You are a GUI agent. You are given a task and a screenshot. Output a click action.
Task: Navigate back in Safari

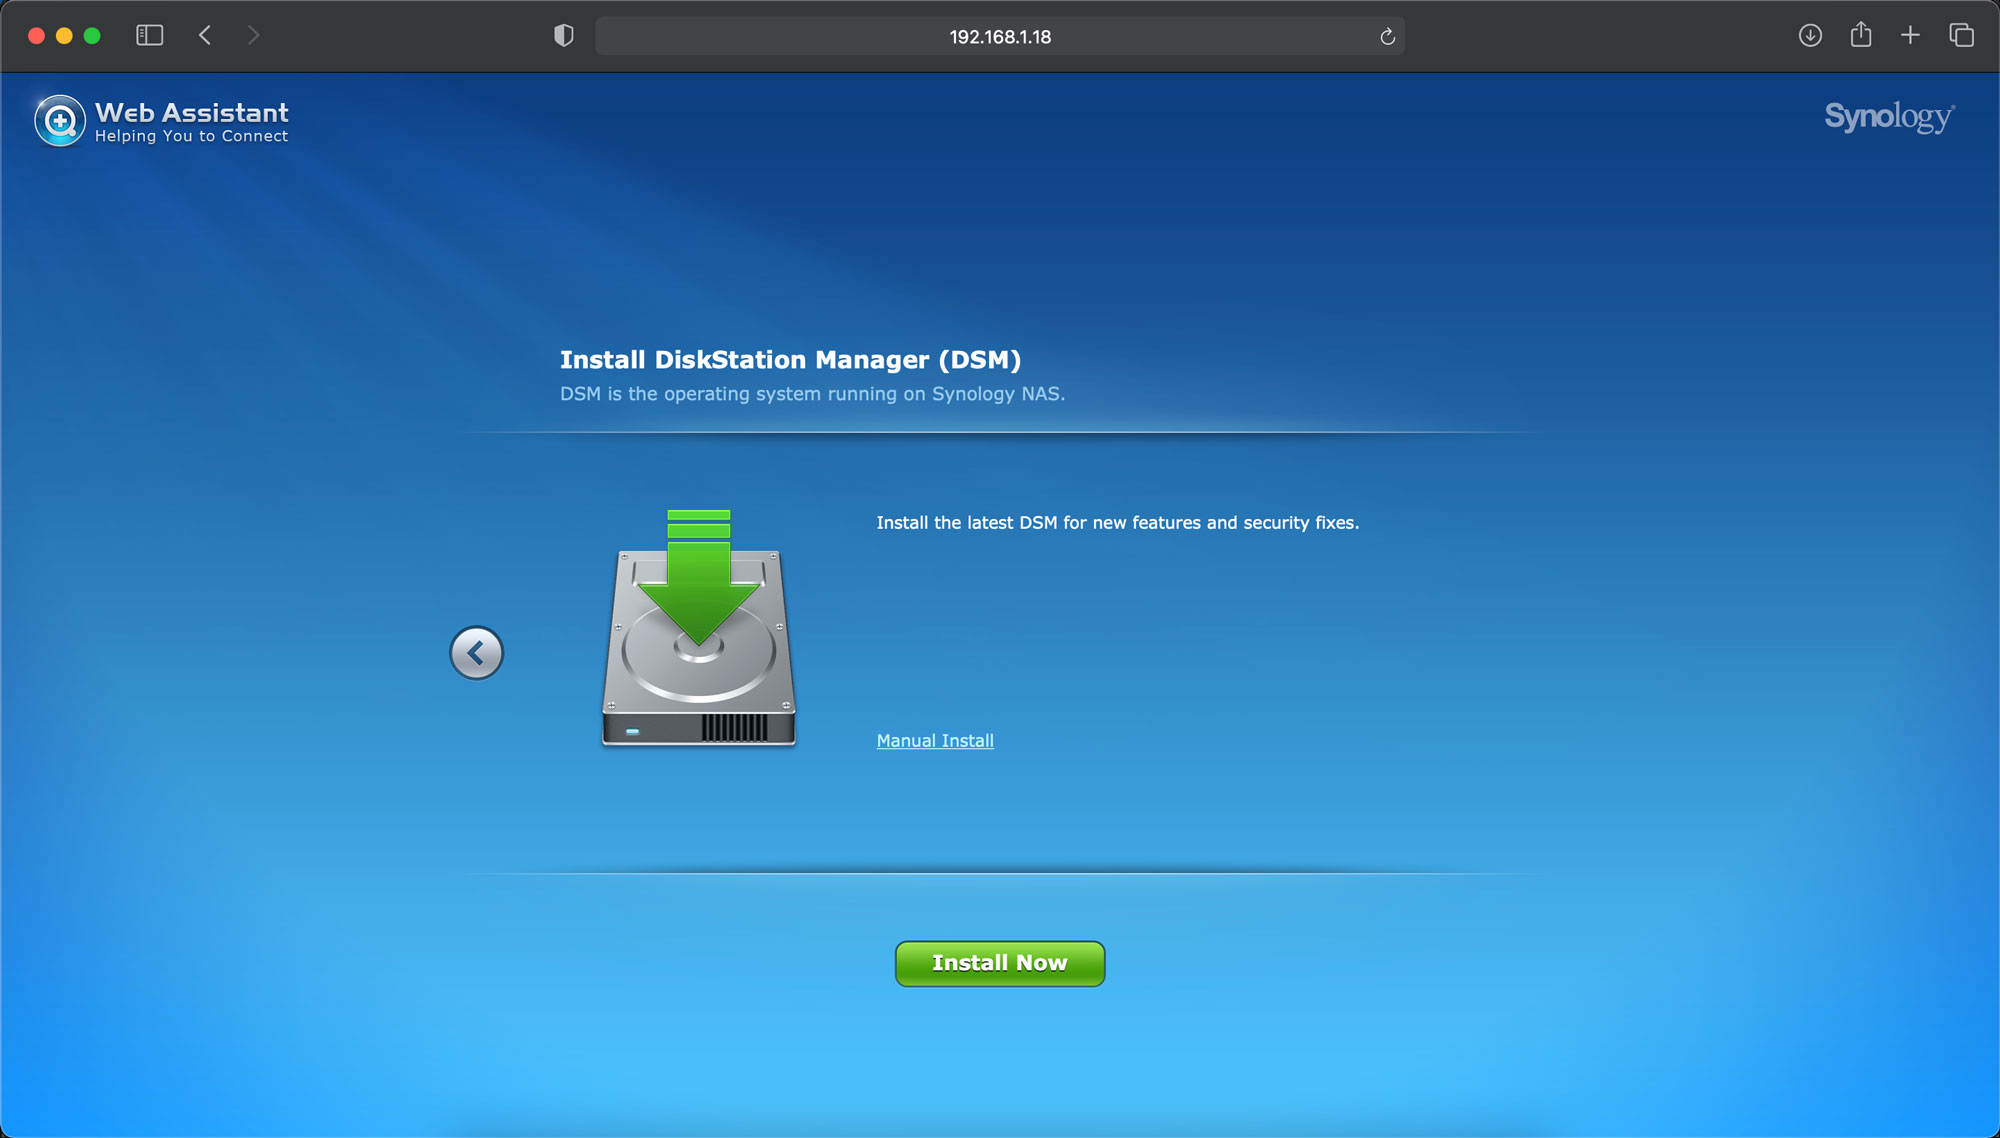click(x=205, y=36)
